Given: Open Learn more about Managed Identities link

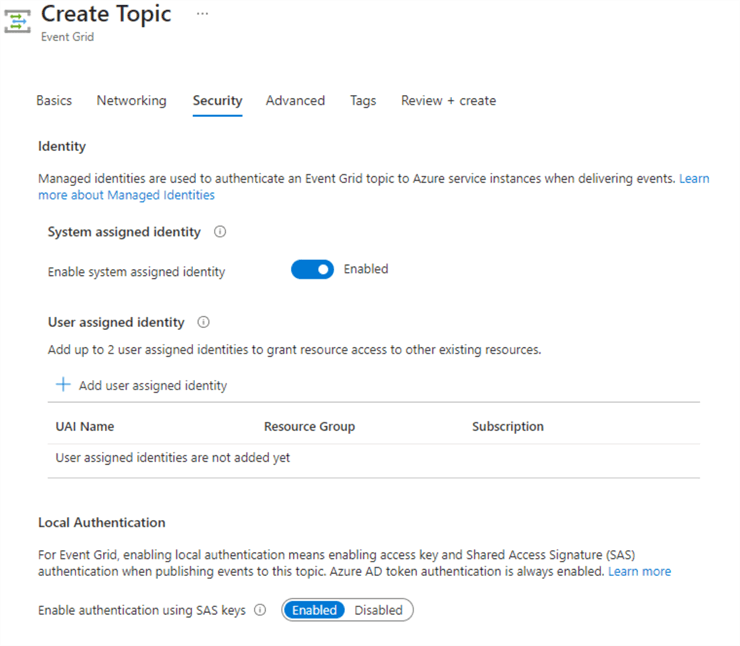Looking at the screenshot, I should coord(126,195).
